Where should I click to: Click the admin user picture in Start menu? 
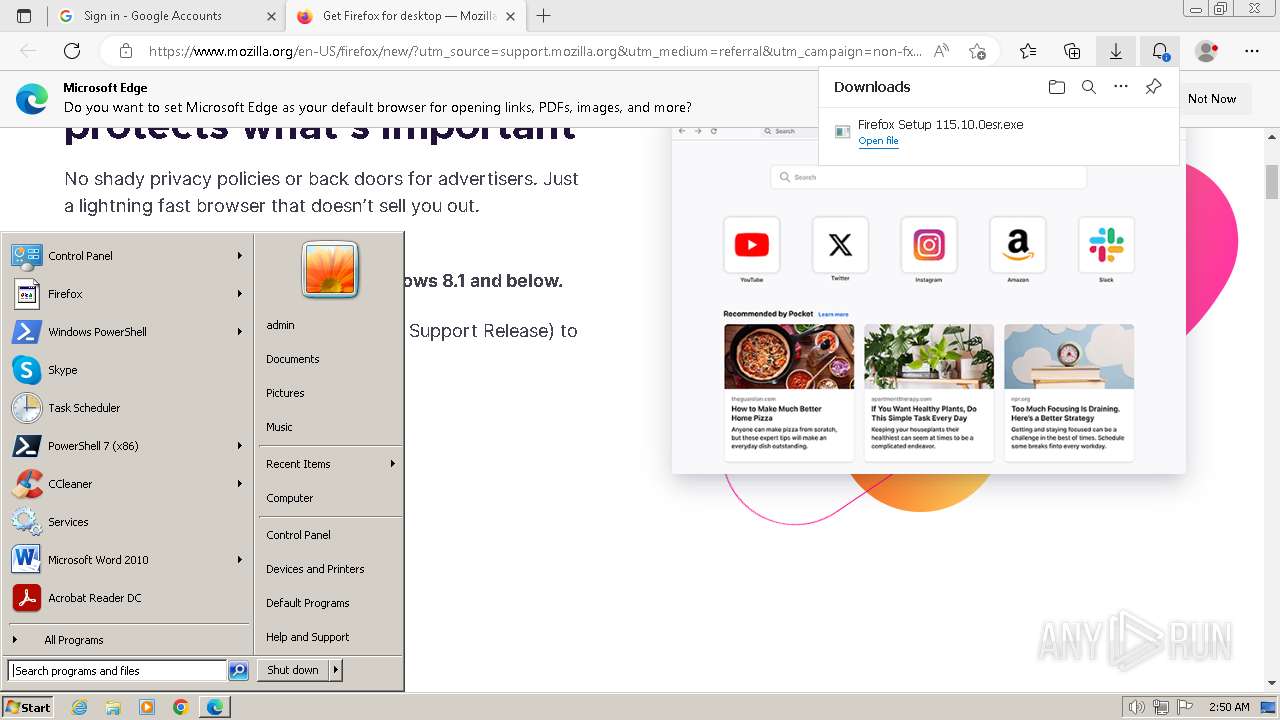(x=330, y=270)
